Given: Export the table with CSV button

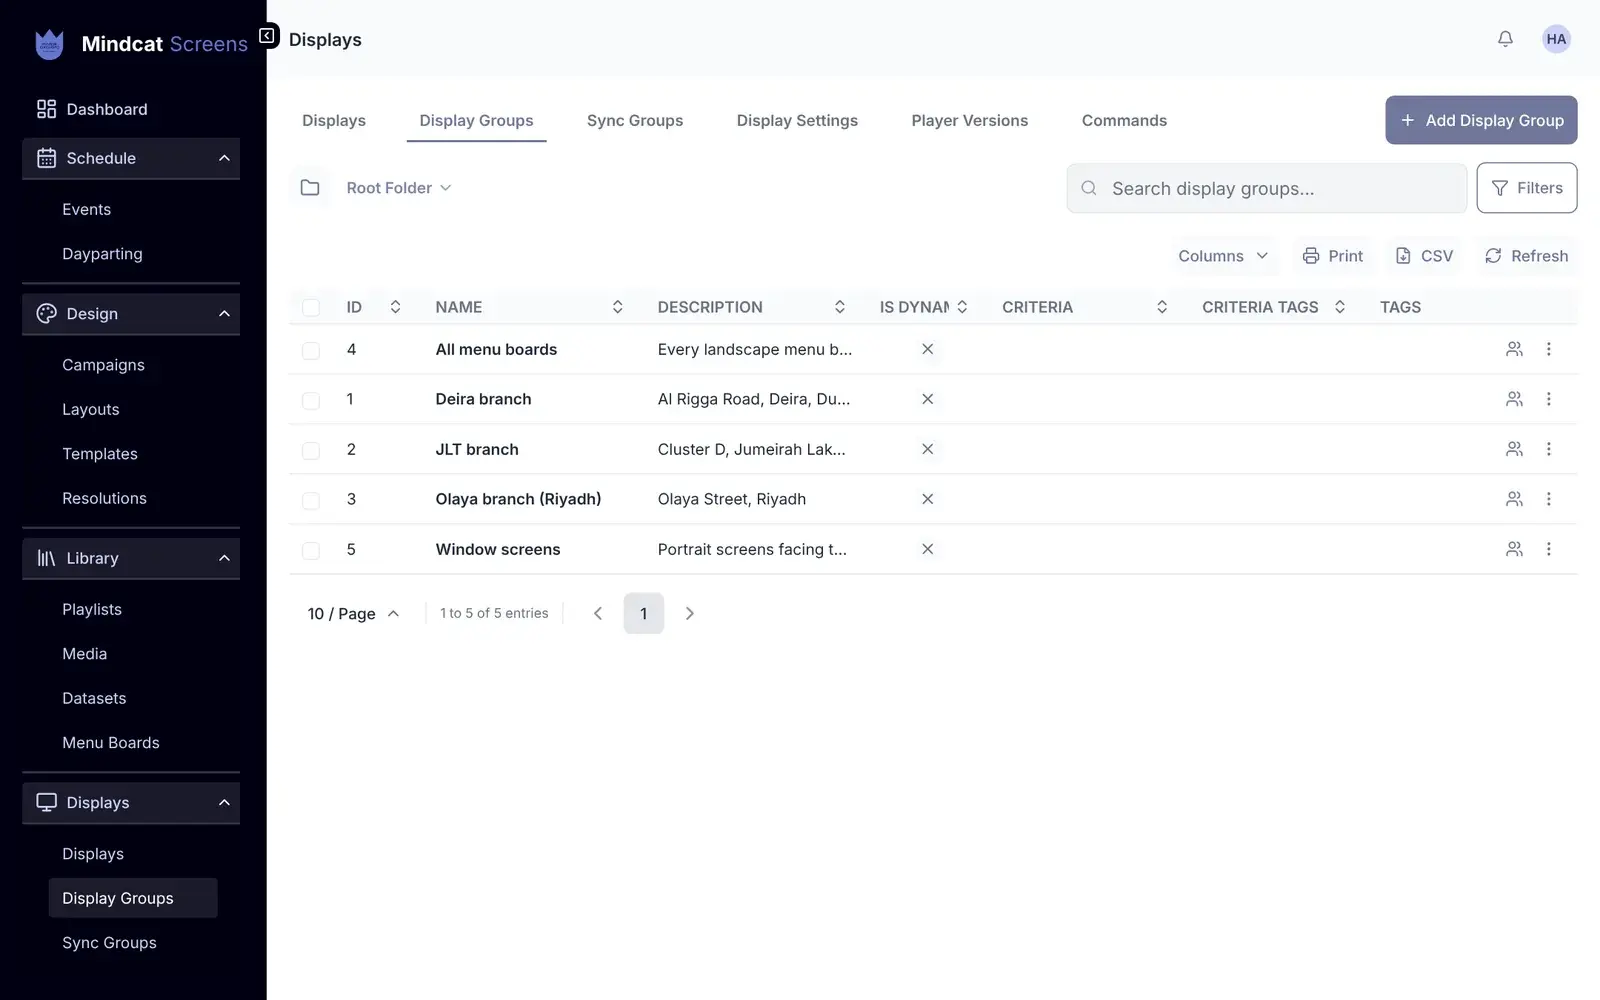Looking at the screenshot, I should pyautogui.click(x=1424, y=256).
